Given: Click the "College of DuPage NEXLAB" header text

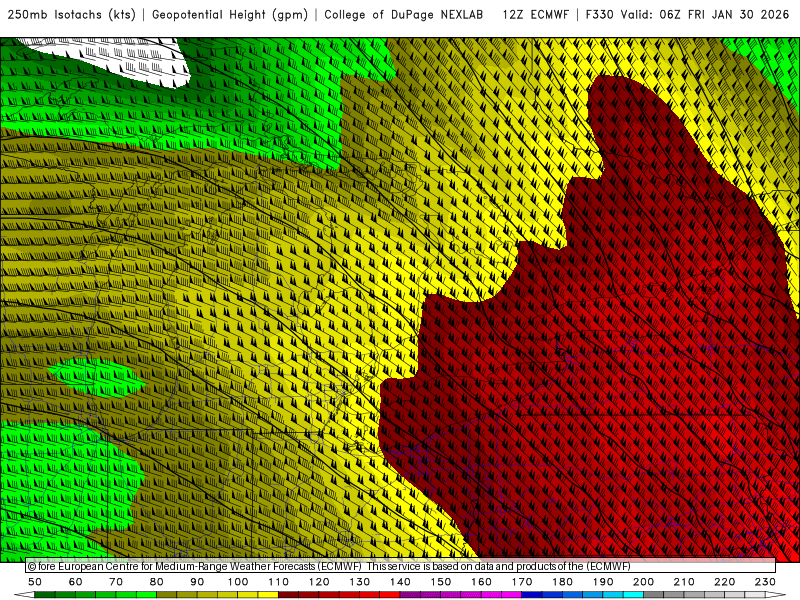Looking at the screenshot, I should click(404, 15).
